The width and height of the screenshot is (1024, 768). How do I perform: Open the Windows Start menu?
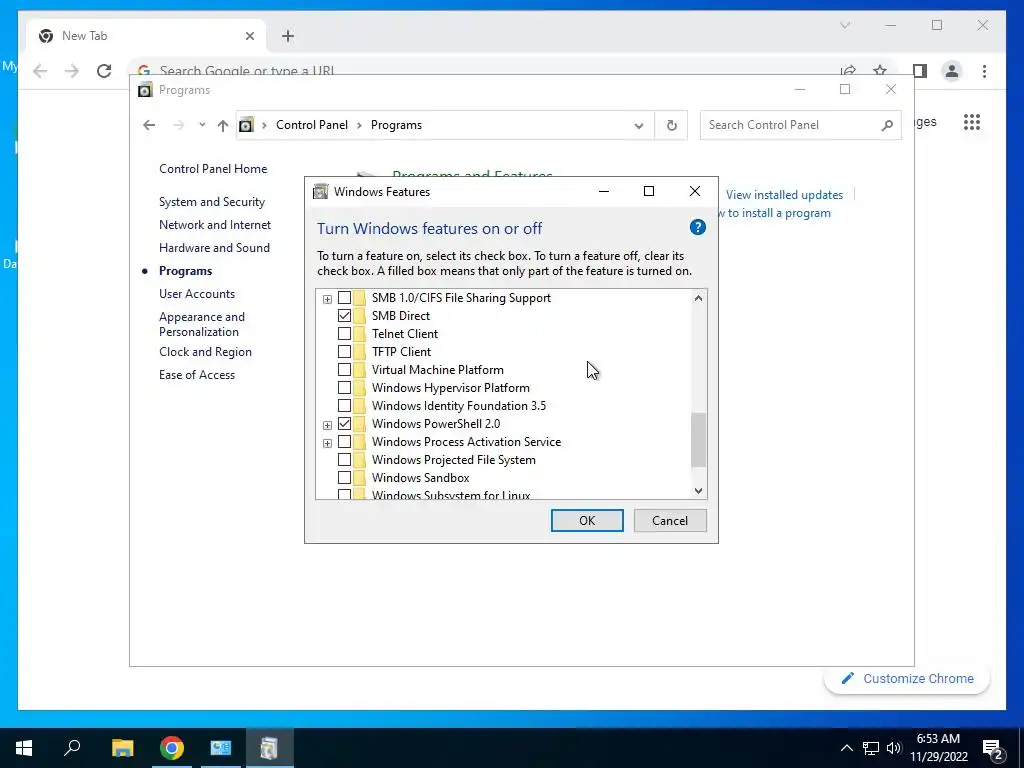tap(24, 748)
